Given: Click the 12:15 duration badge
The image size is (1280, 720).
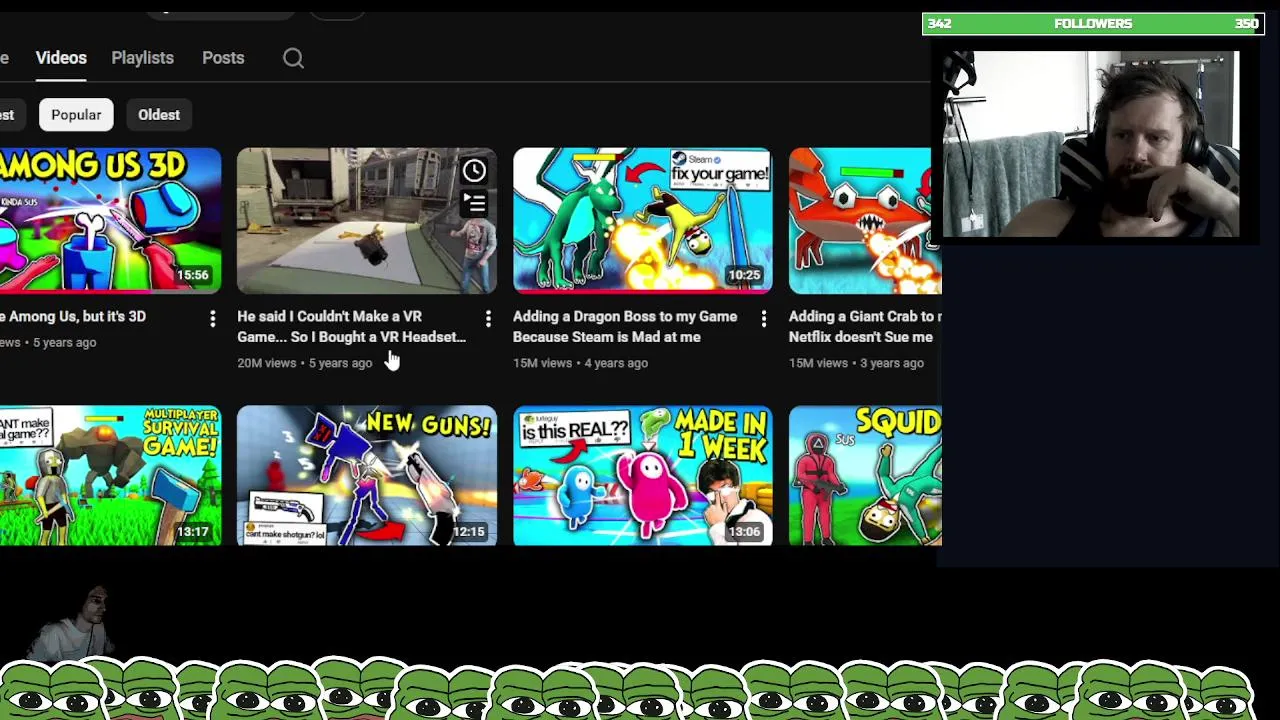Looking at the screenshot, I should 468,532.
